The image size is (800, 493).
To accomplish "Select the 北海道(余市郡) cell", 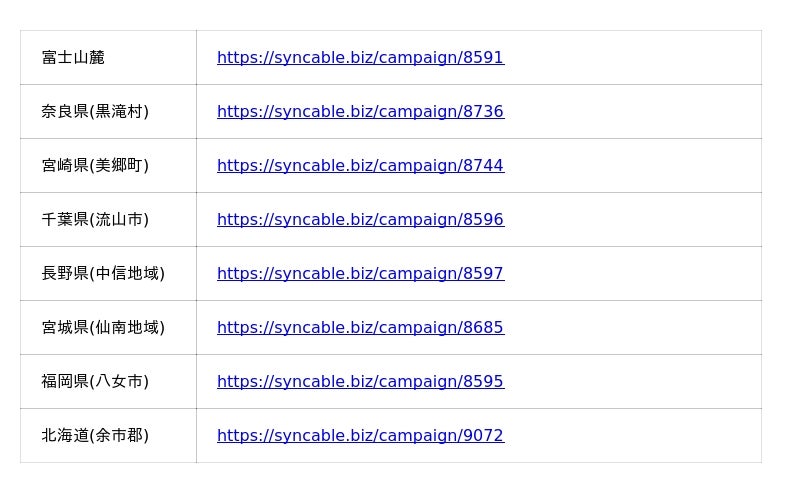I will (x=95, y=436).
